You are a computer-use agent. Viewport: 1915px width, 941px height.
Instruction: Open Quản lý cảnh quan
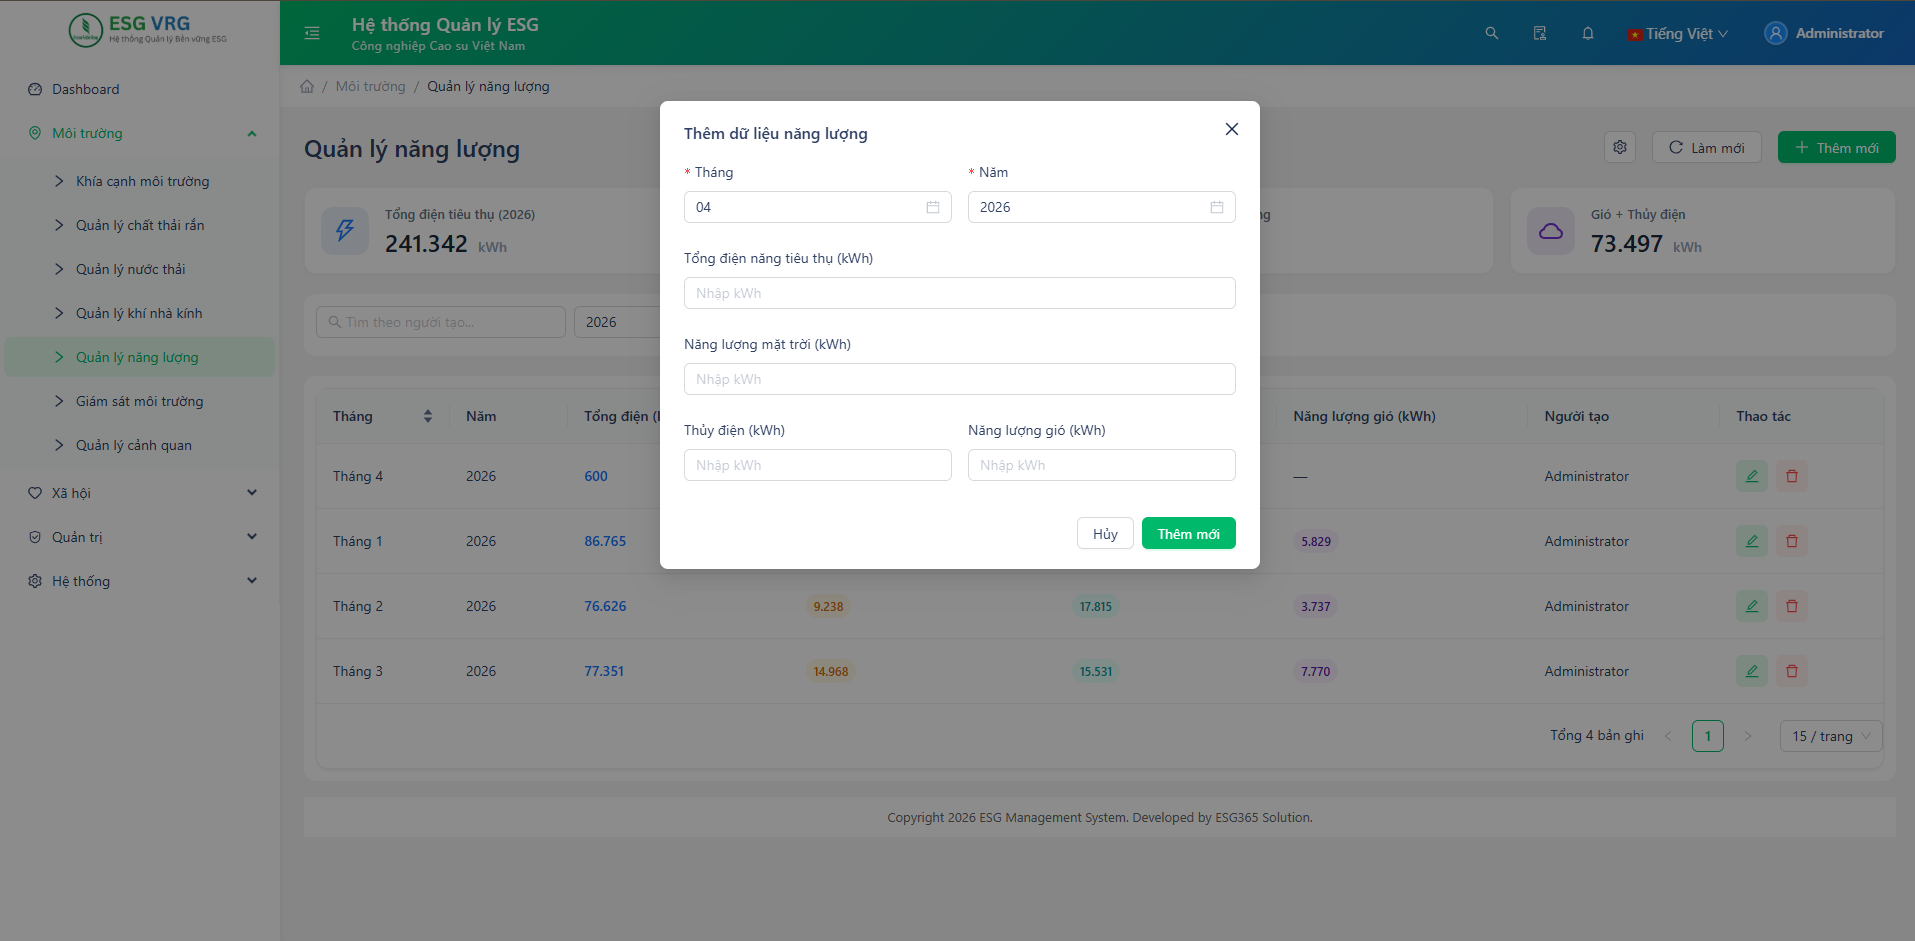coord(140,445)
